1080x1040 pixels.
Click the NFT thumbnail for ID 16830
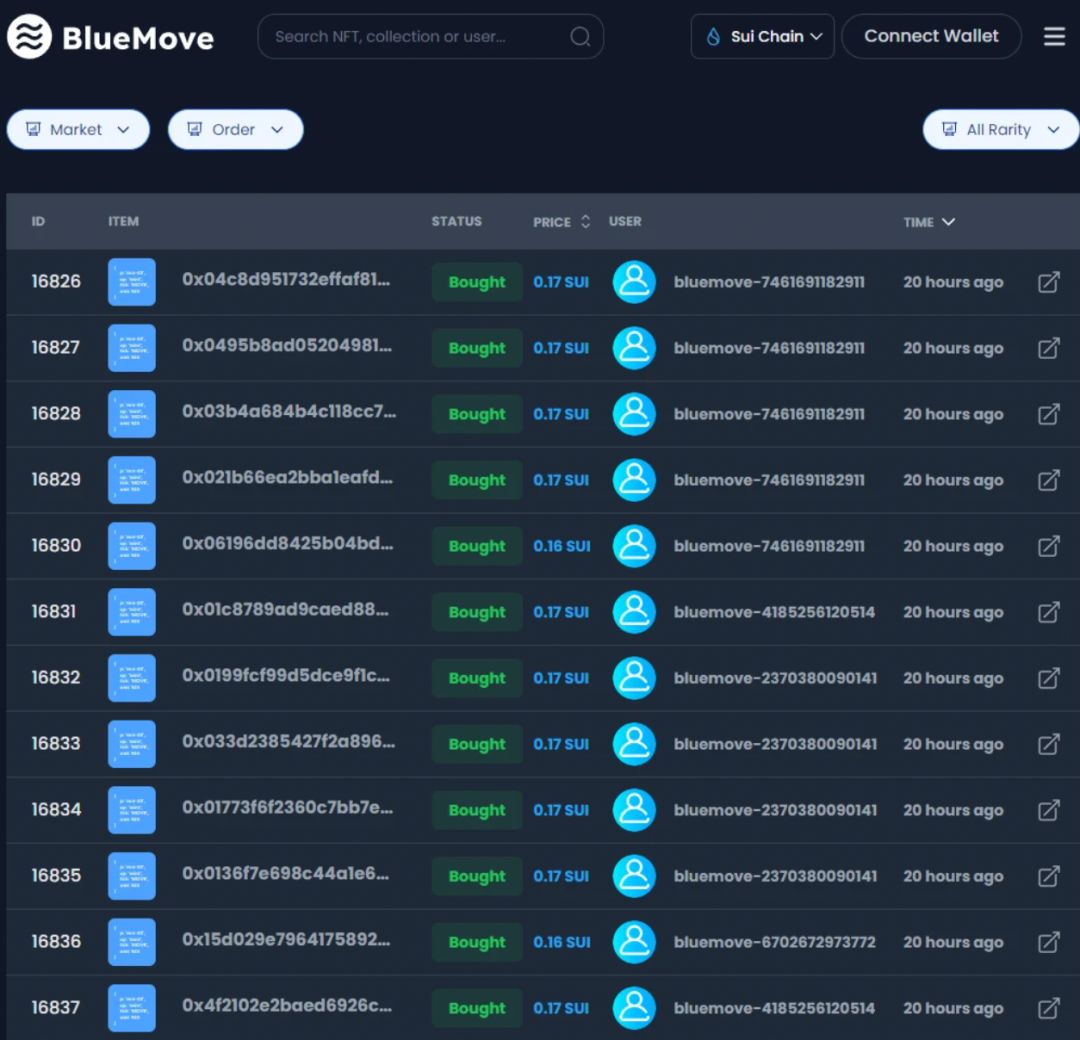pos(132,546)
